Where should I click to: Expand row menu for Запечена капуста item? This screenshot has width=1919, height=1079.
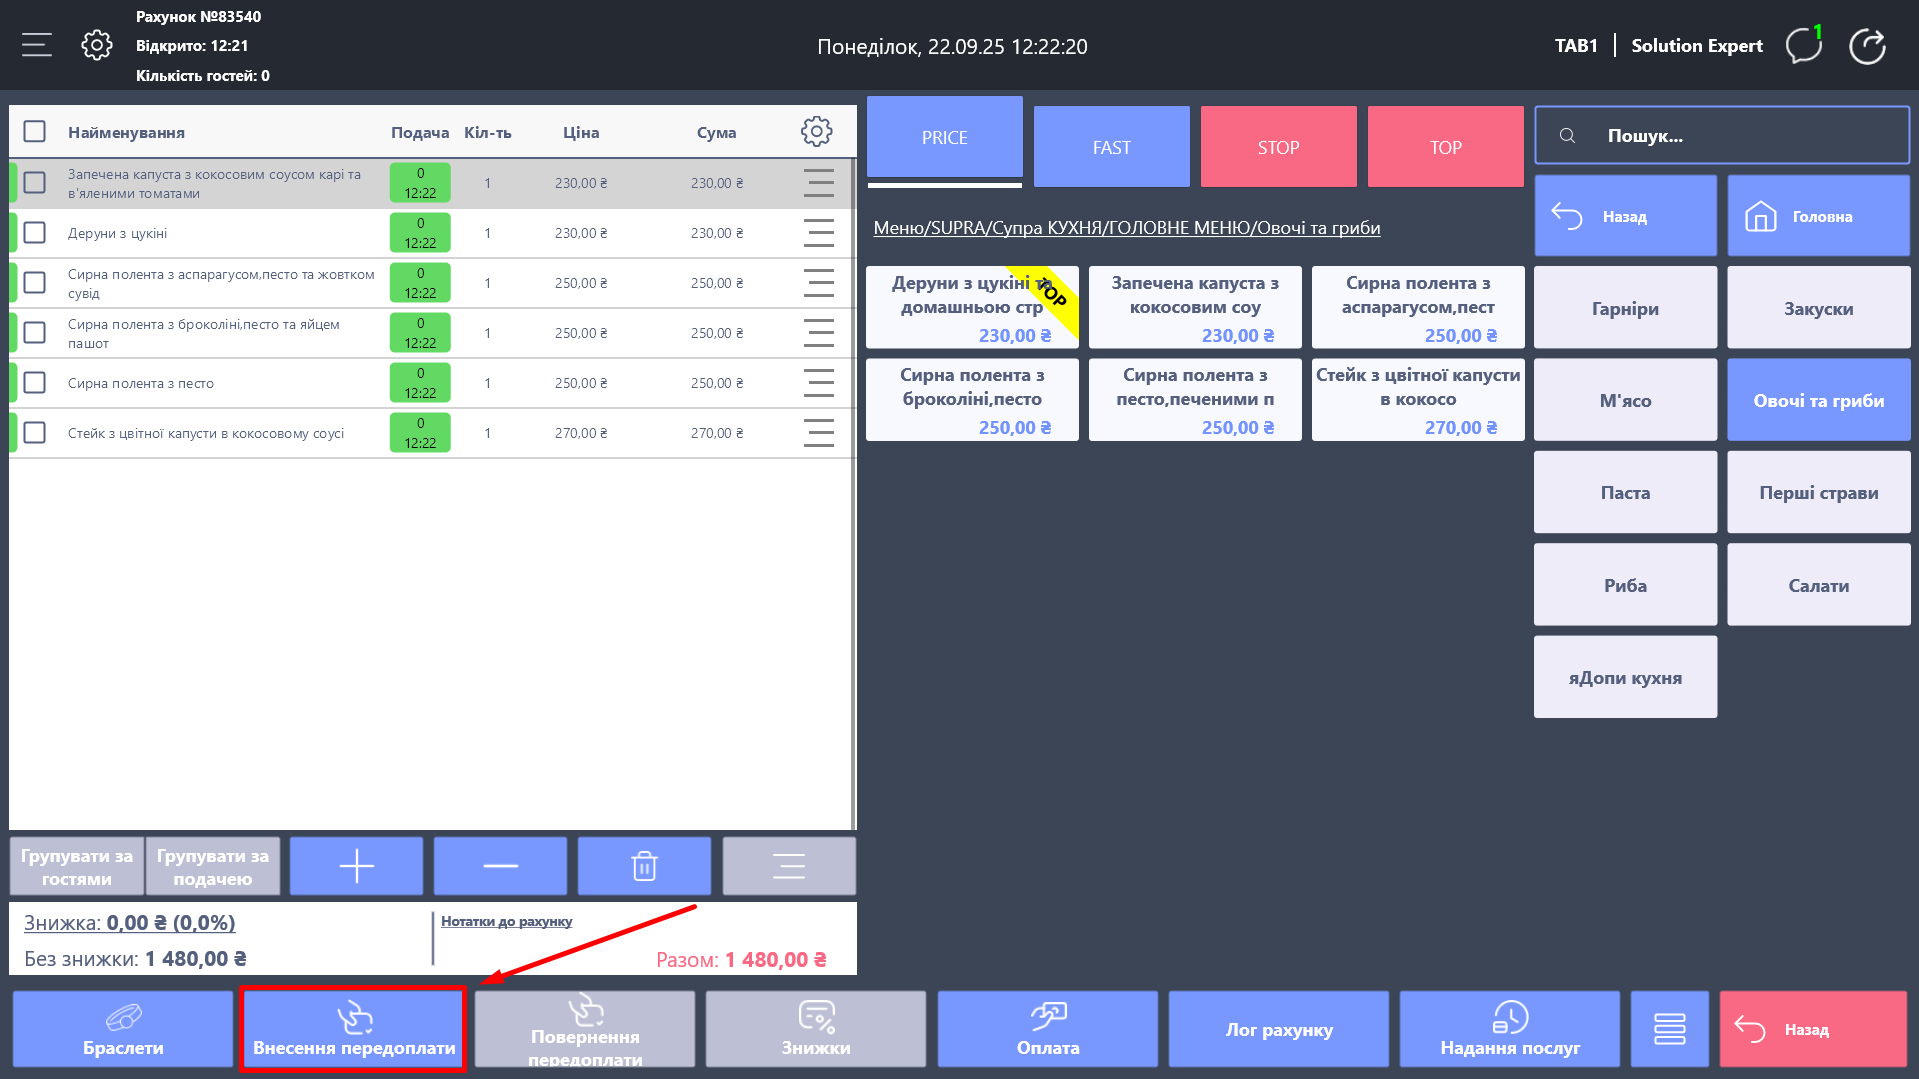(x=818, y=183)
